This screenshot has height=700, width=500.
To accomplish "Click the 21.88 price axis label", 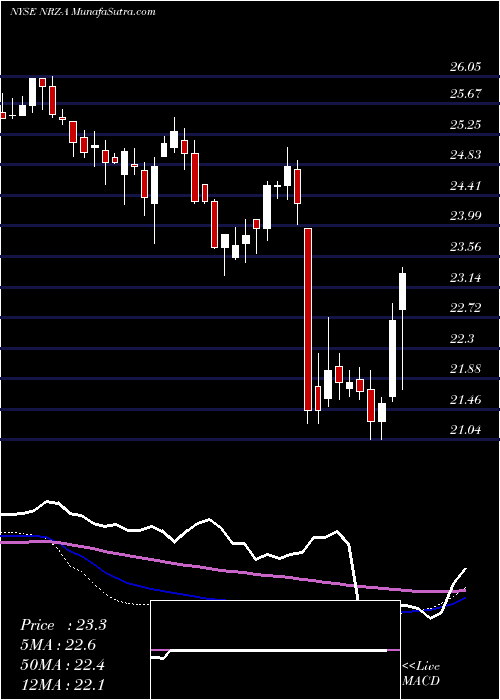I will coord(465,369).
